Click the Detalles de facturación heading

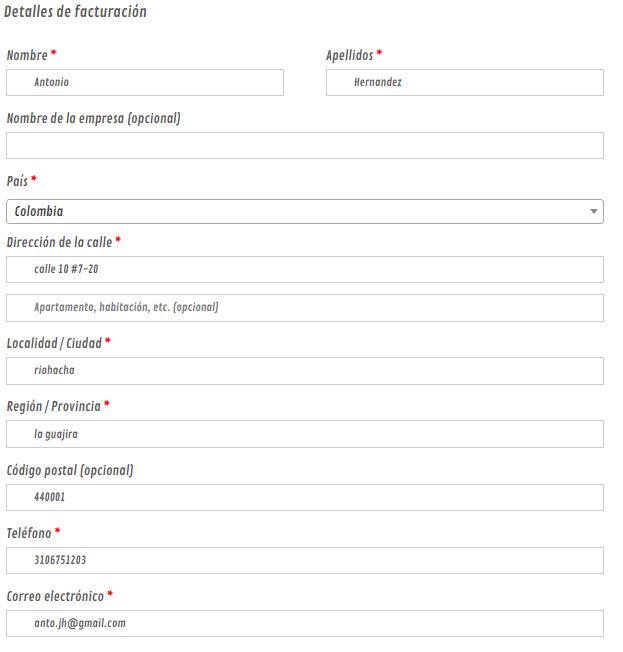[75, 12]
